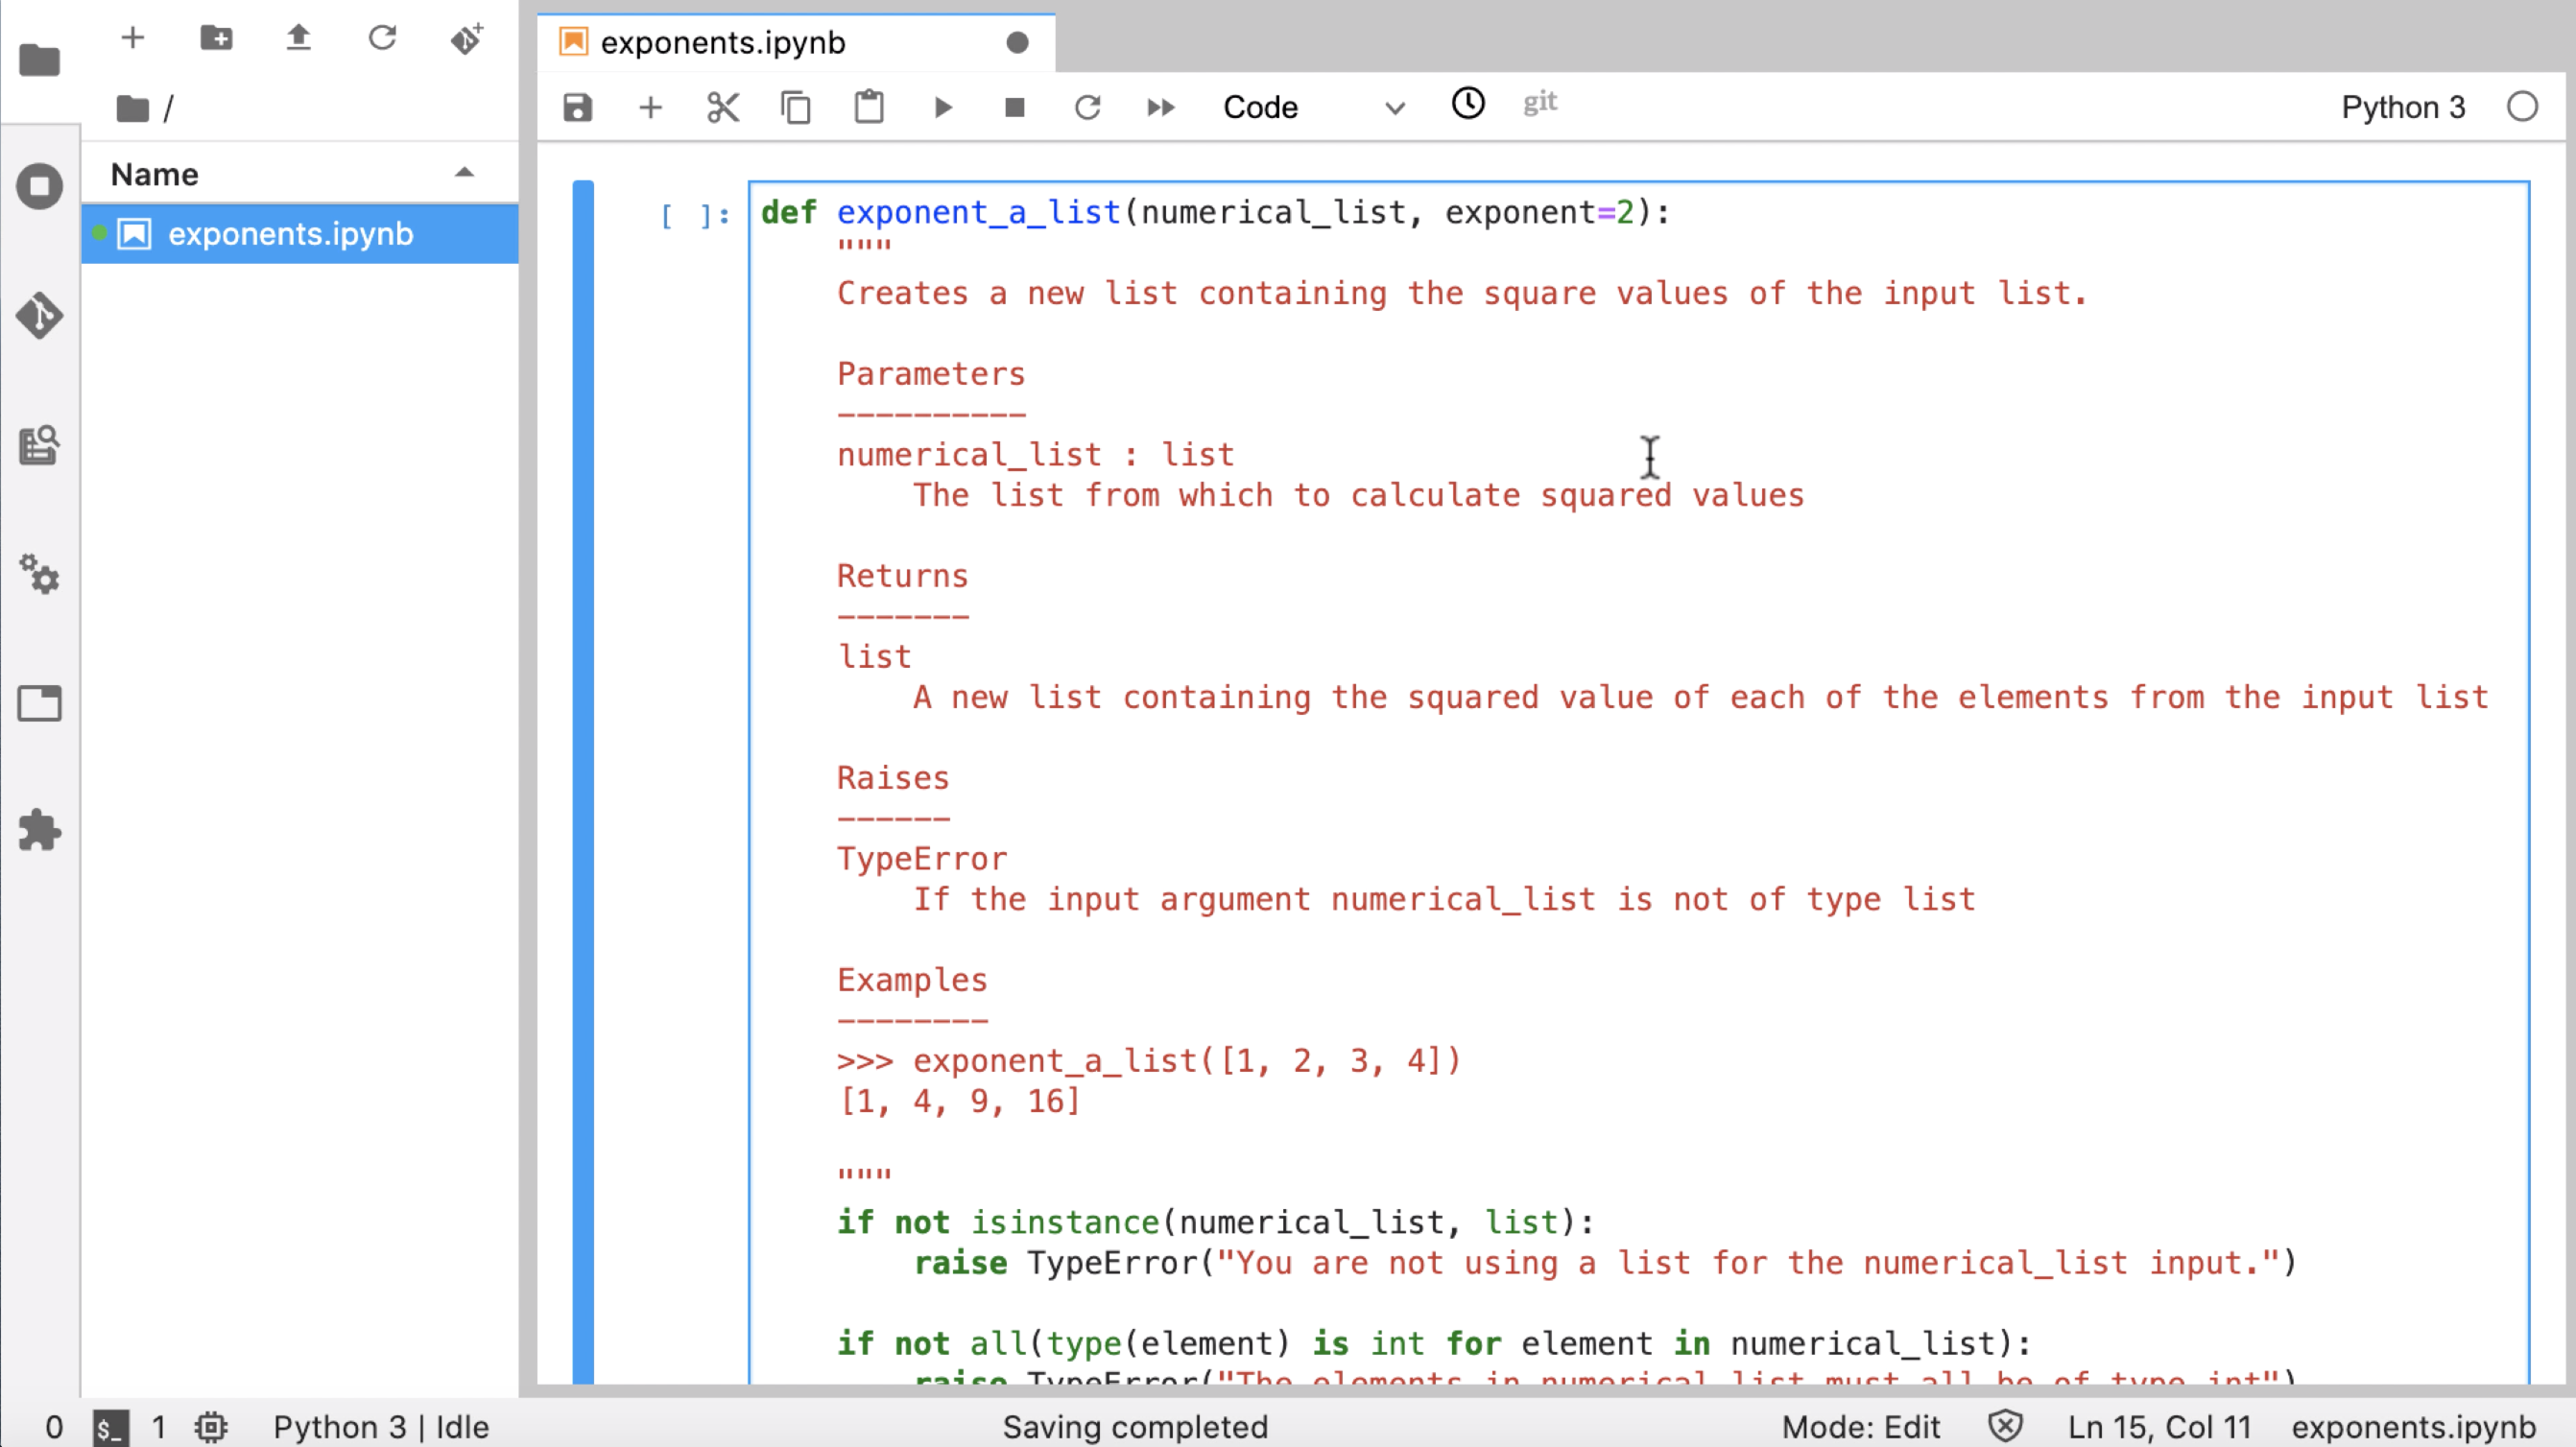The height and width of the screenshot is (1447, 2576).
Task: Upload files with upload arrow icon
Action: click(x=298, y=38)
